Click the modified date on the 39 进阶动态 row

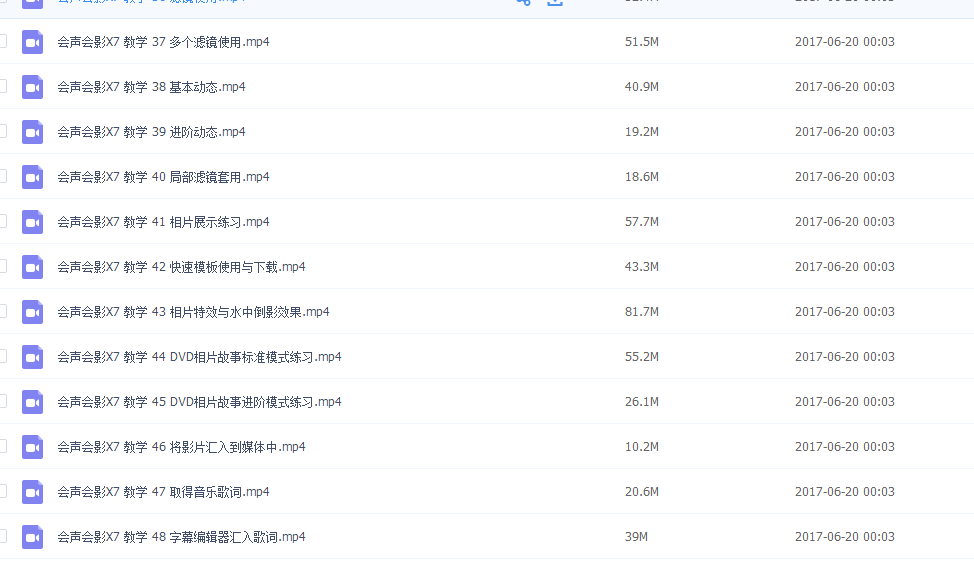click(845, 132)
